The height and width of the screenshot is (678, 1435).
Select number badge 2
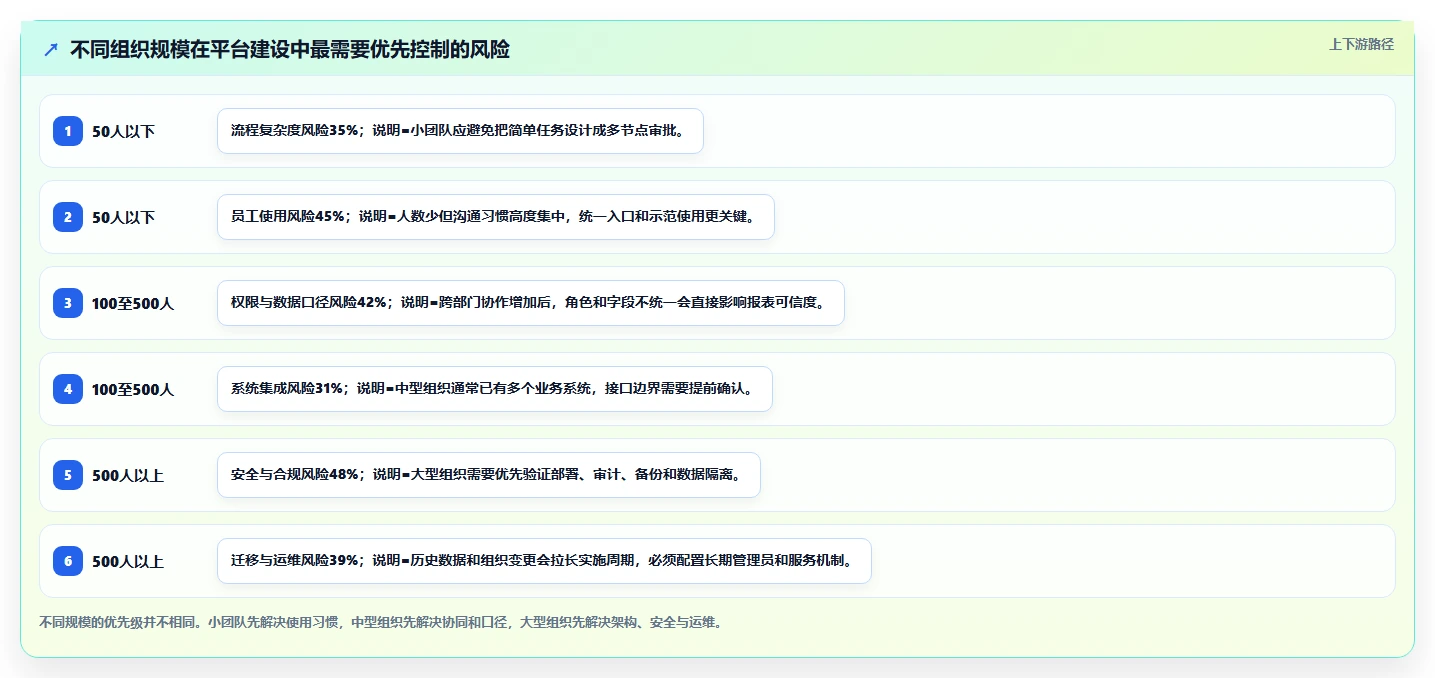(x=68, y=216)
